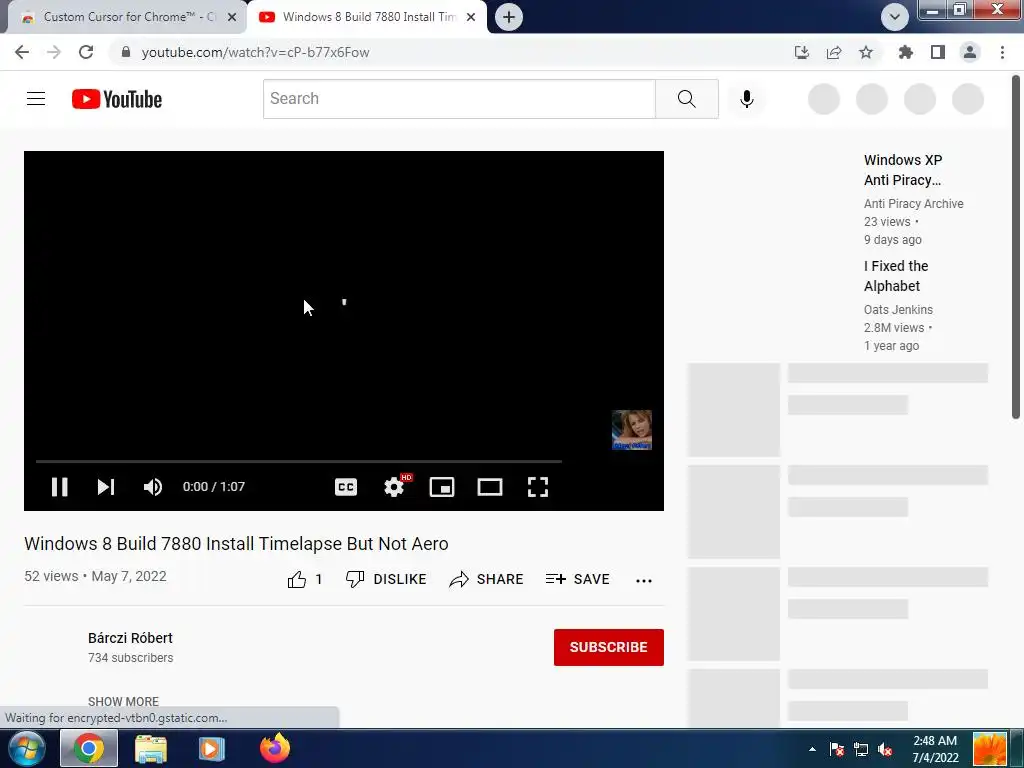Toggle Chrome side panel
This screenshot has width=1024, height=768.
click(x=938, y=52)
